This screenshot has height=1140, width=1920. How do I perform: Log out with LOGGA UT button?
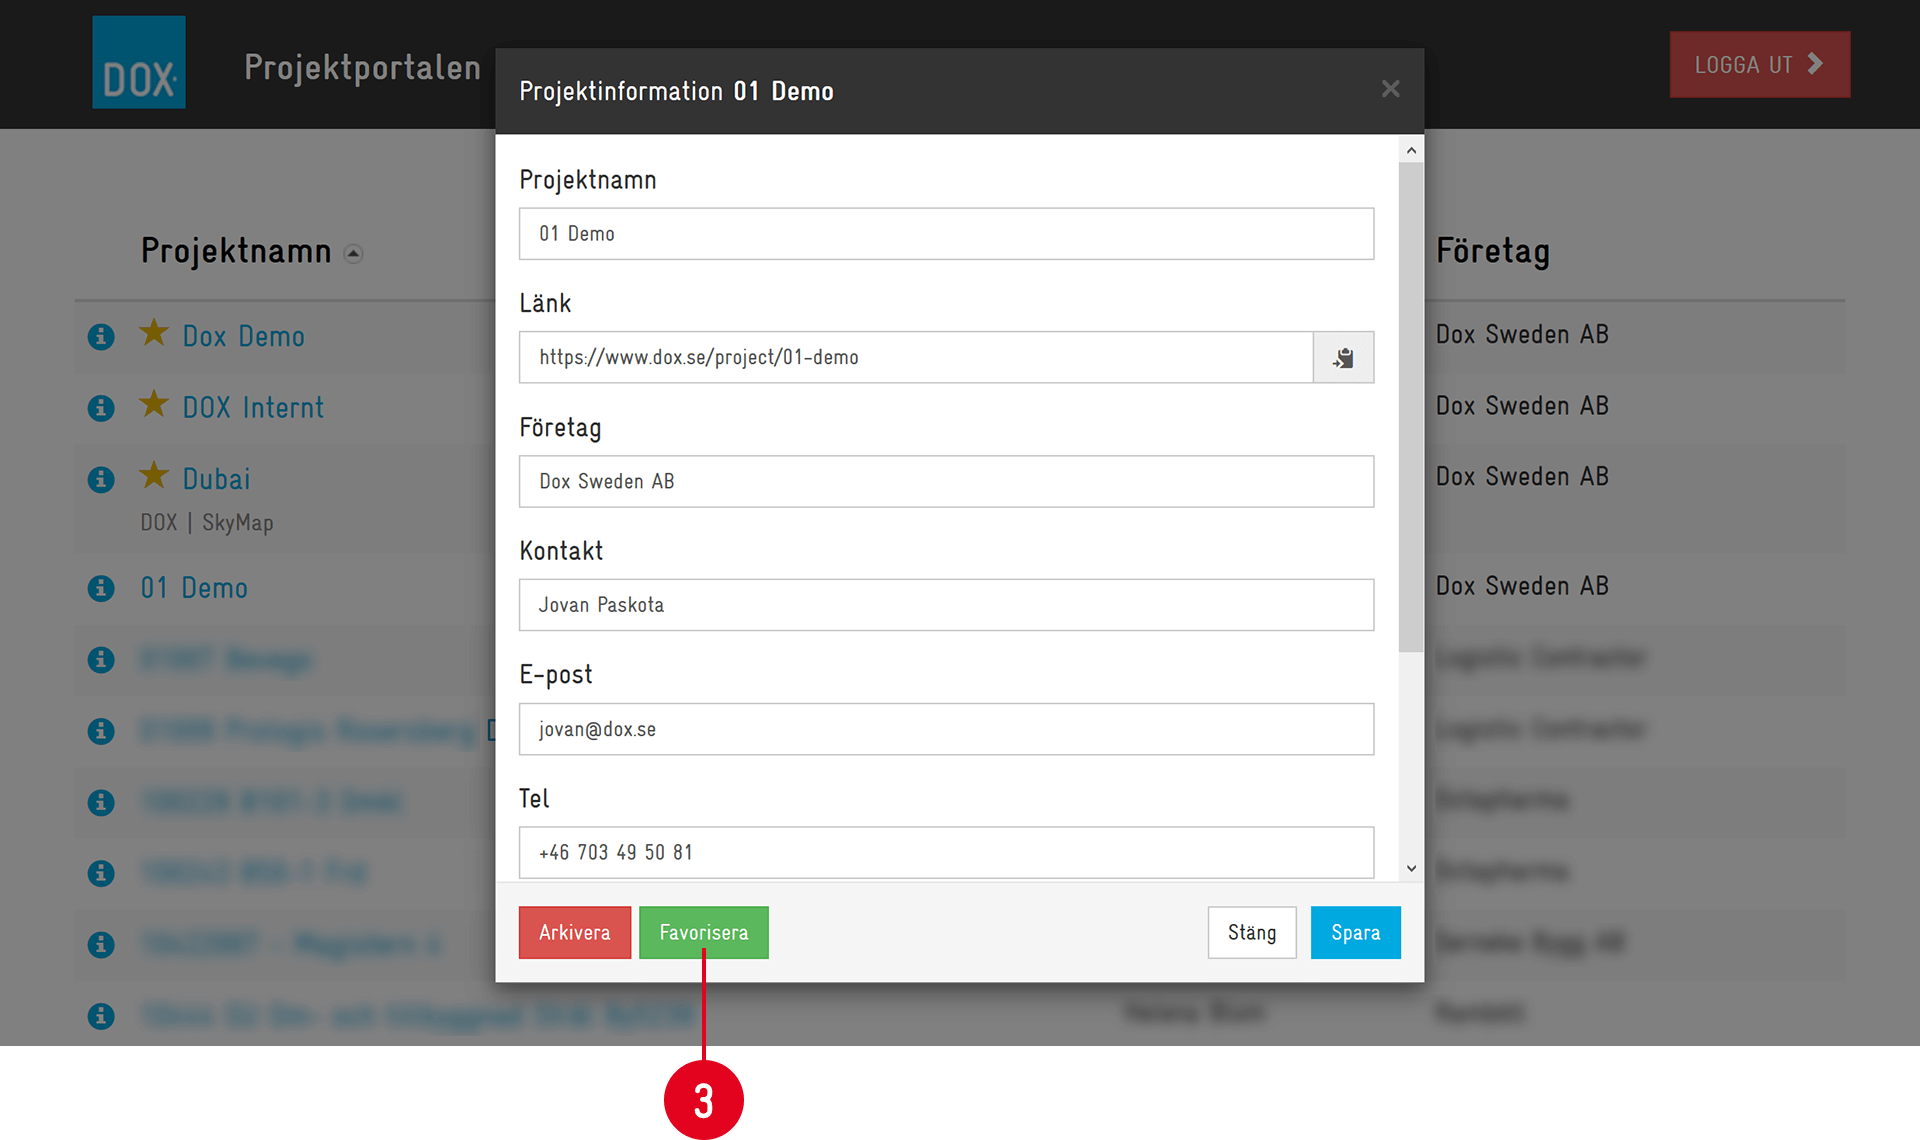[x=1760, y=64]
